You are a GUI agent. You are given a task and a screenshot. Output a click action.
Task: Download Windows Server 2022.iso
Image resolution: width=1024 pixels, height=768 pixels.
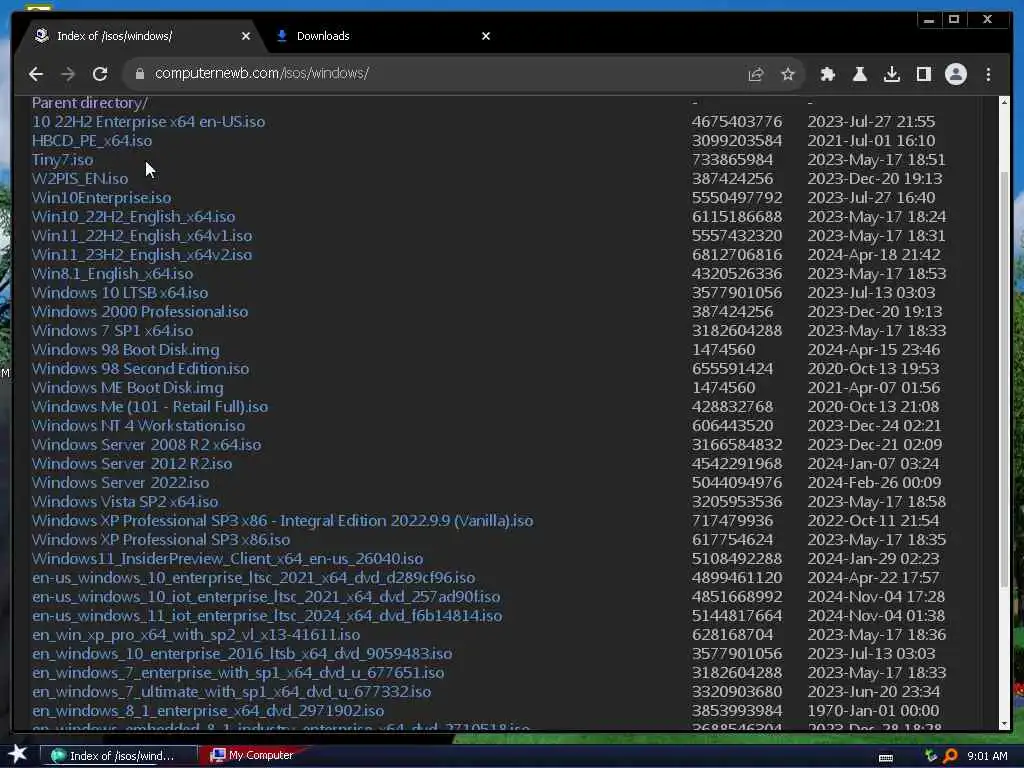(x=120, y=481)
